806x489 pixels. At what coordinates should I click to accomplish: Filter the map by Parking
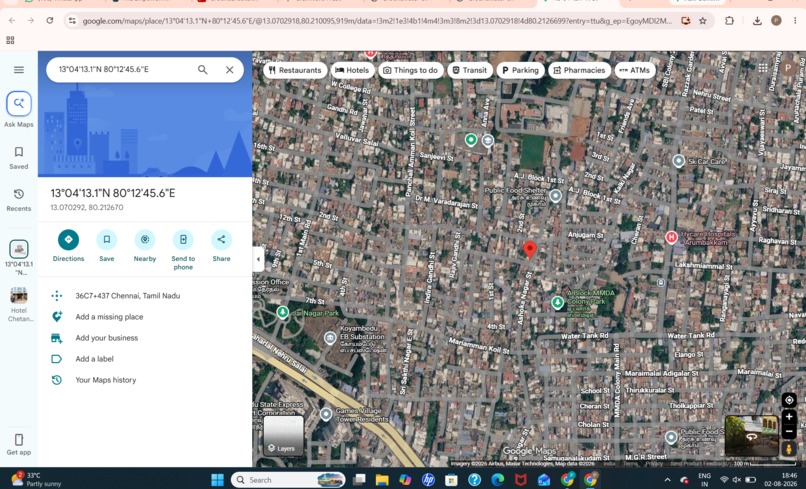[520, 70]
